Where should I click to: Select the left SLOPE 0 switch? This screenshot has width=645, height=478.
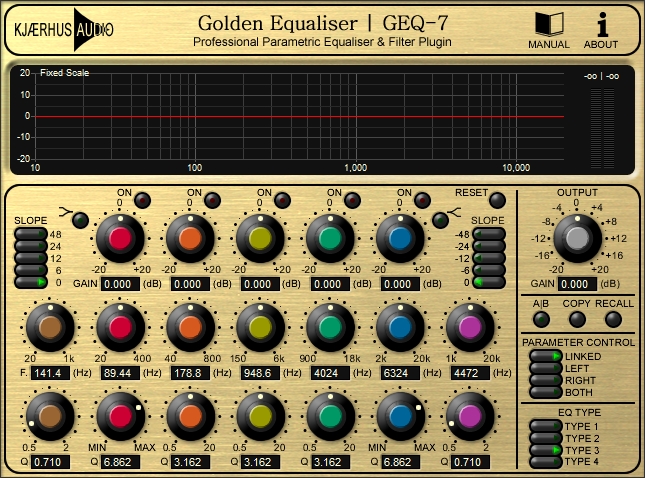coord(31,282)
